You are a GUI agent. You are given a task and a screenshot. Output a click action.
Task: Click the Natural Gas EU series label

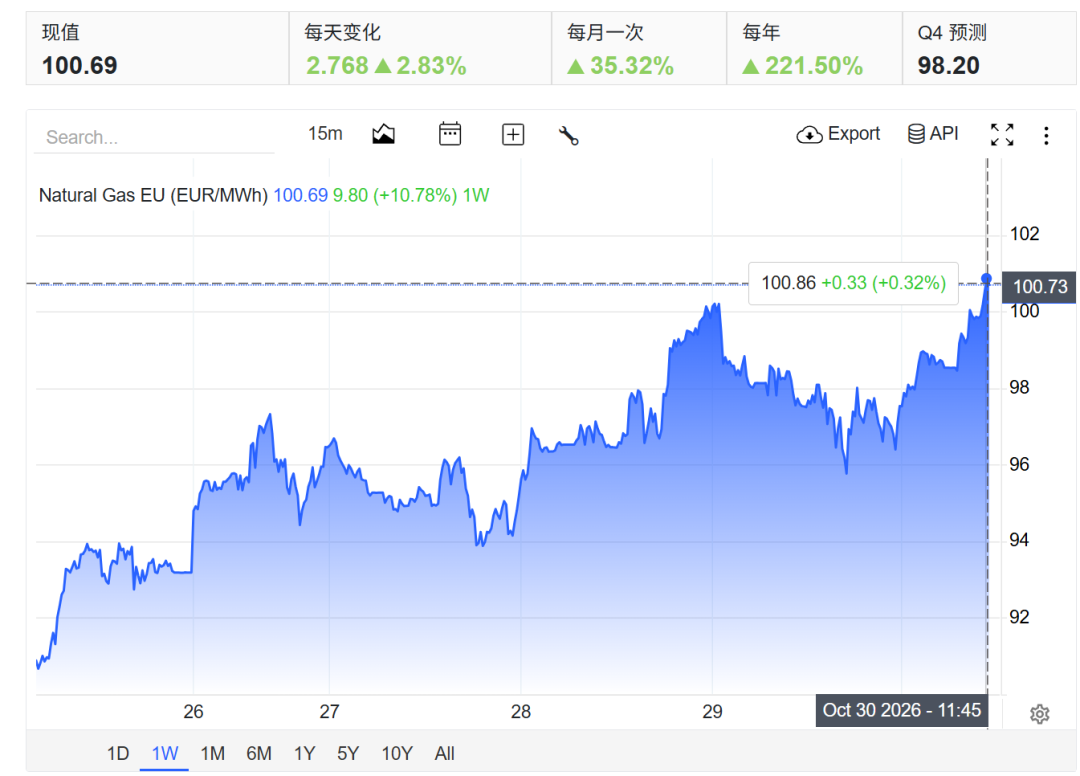pyautogui.click(x=153, y=196)
